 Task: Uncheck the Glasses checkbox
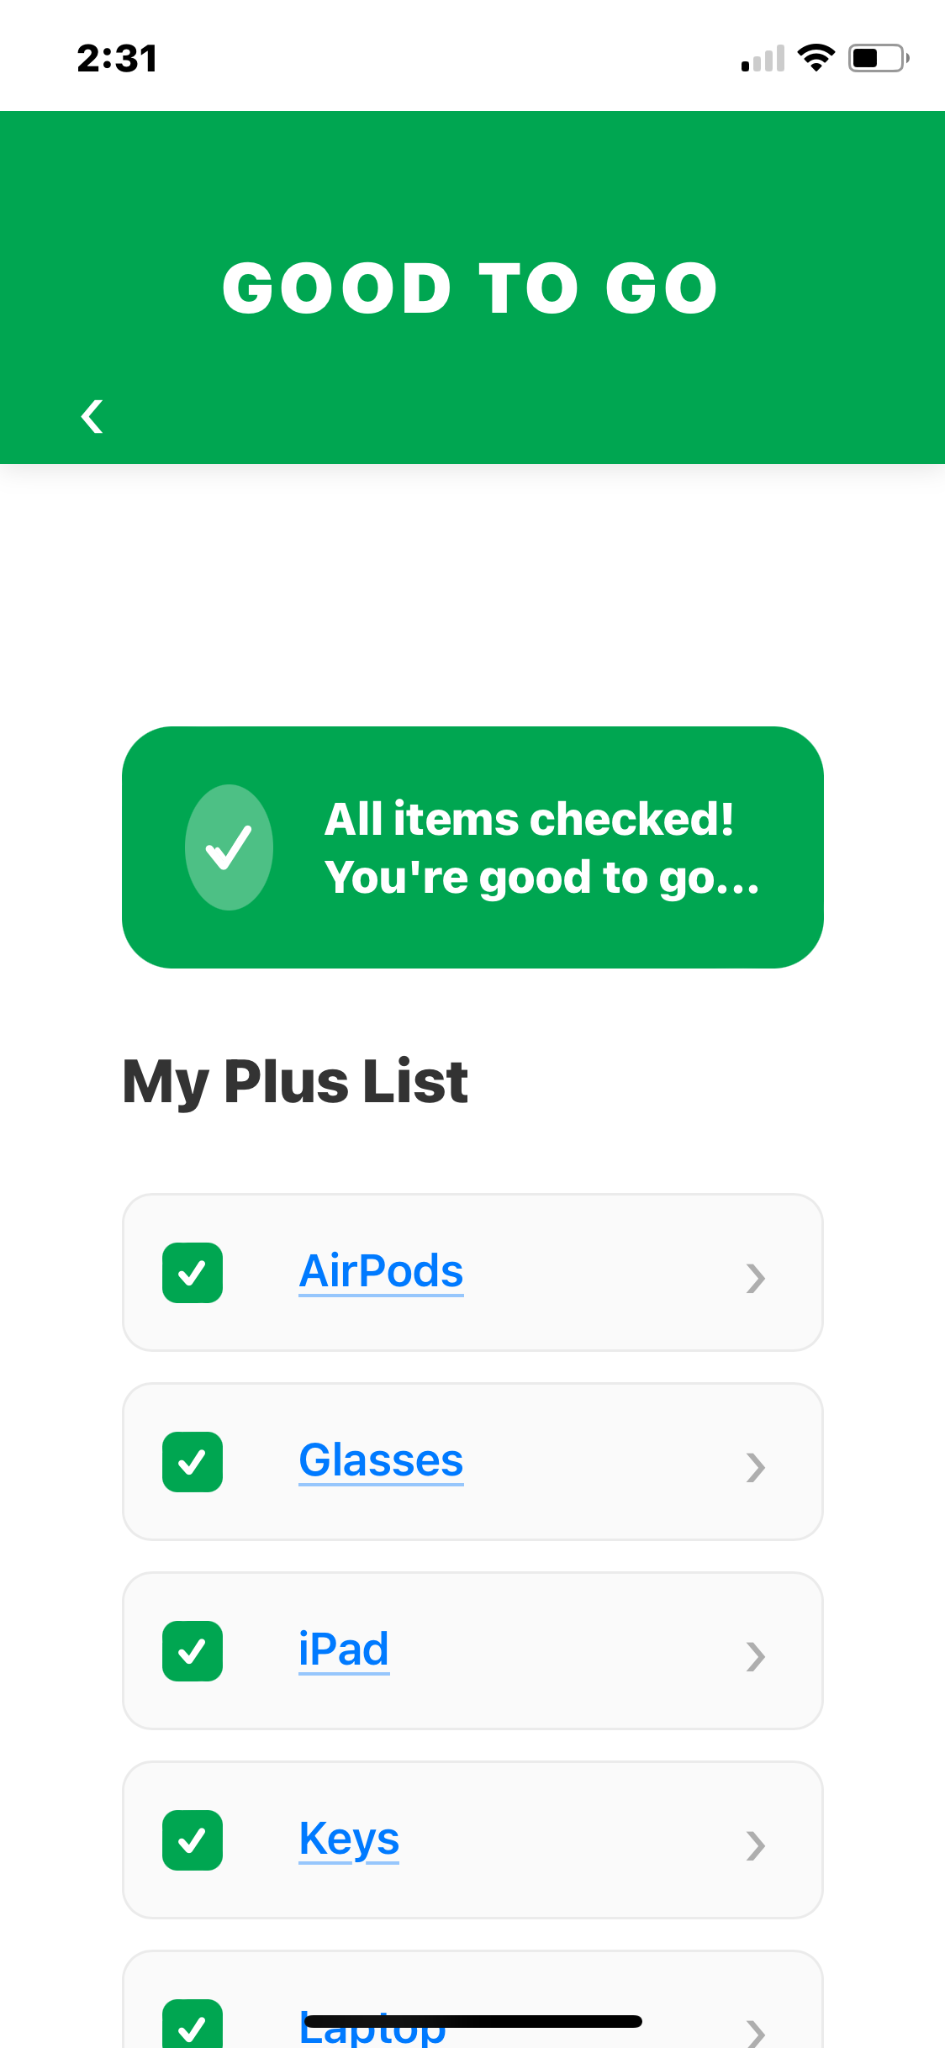pyautogui.click(x=192, y=1462)
